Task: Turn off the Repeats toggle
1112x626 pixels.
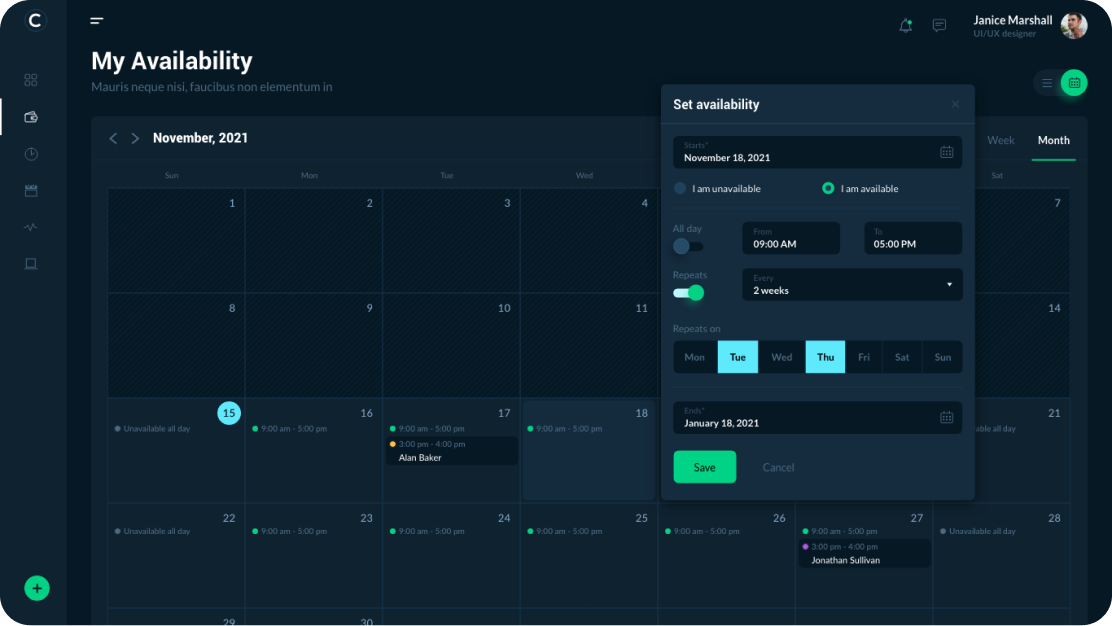Action: (688, 293)
